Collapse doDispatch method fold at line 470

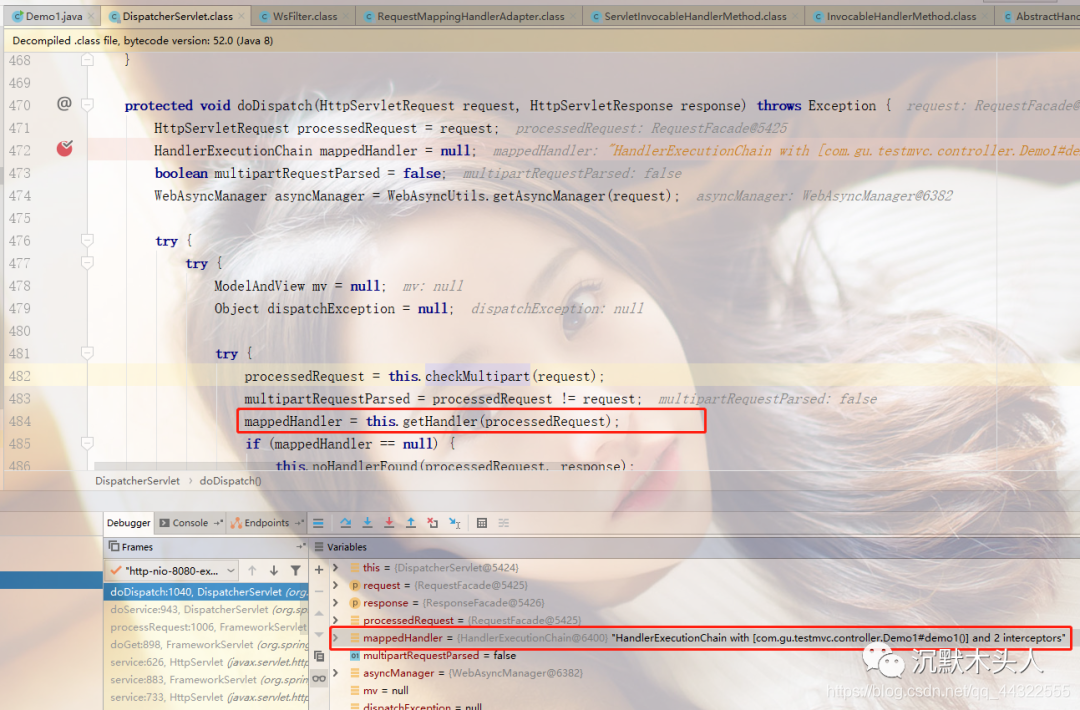point(87,105)
